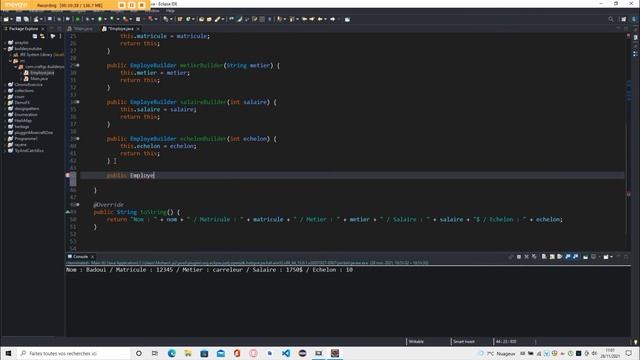
Task: Toggle the fold marker for salaireBuilder
Action: coord(78,102)
